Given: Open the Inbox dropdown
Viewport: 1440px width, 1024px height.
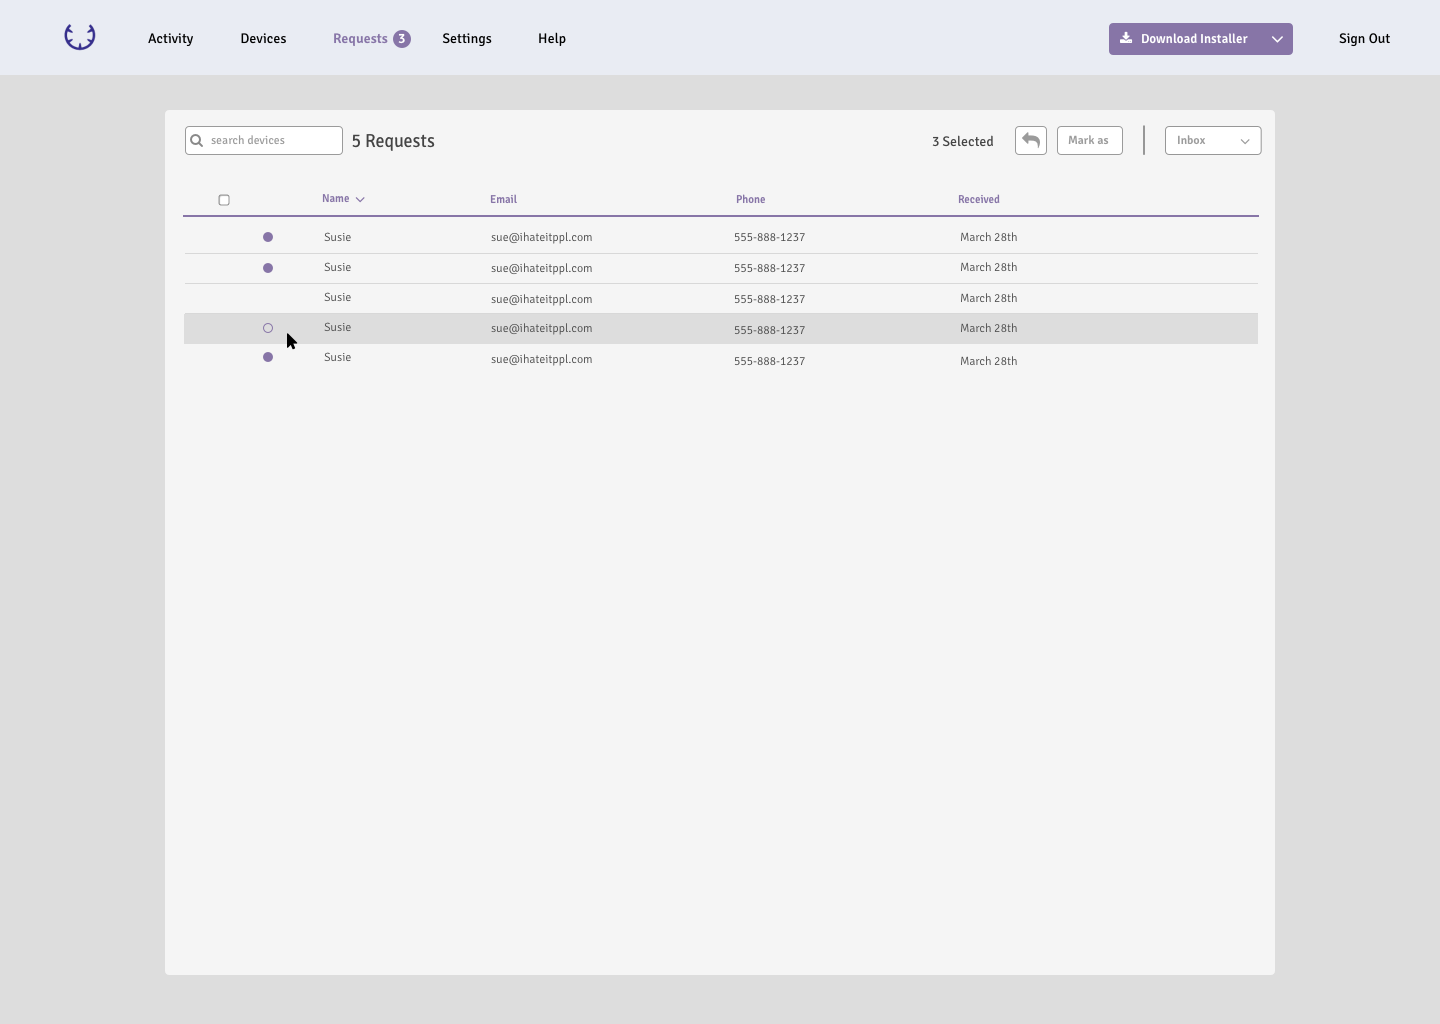Looking at the screenshot, I should click(x=1213, y=140).
